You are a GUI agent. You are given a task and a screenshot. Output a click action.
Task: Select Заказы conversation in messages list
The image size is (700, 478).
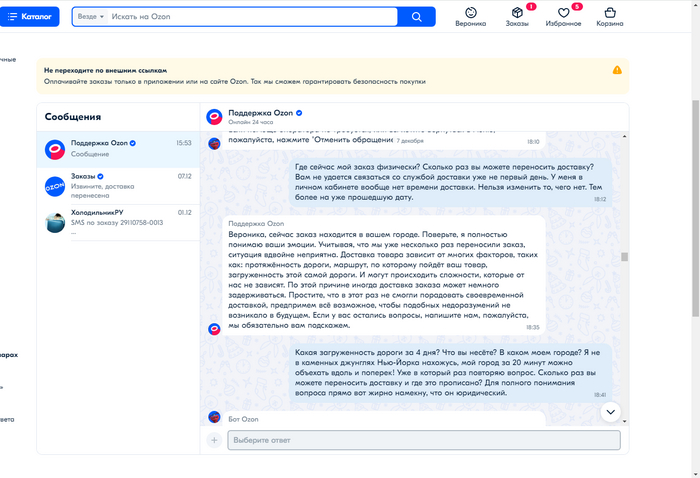tap(118, 186)
